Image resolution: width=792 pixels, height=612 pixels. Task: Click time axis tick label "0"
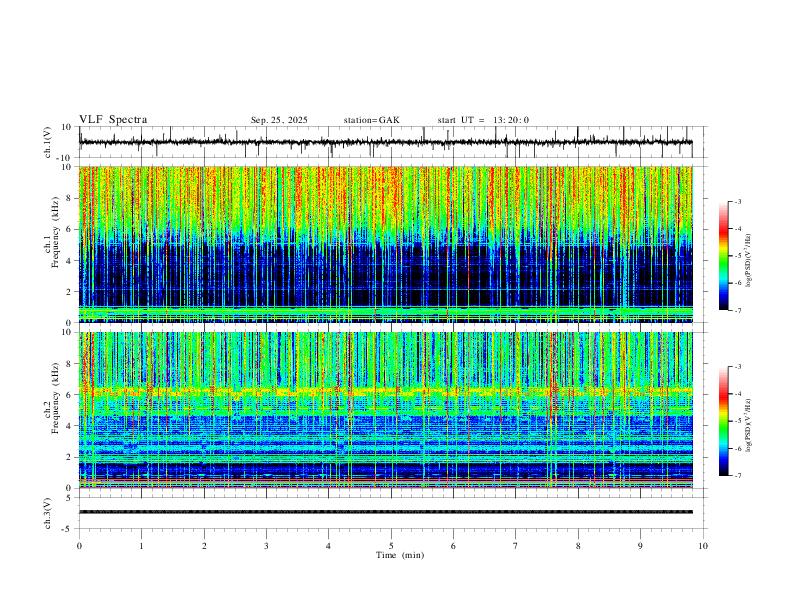[79, 546]
